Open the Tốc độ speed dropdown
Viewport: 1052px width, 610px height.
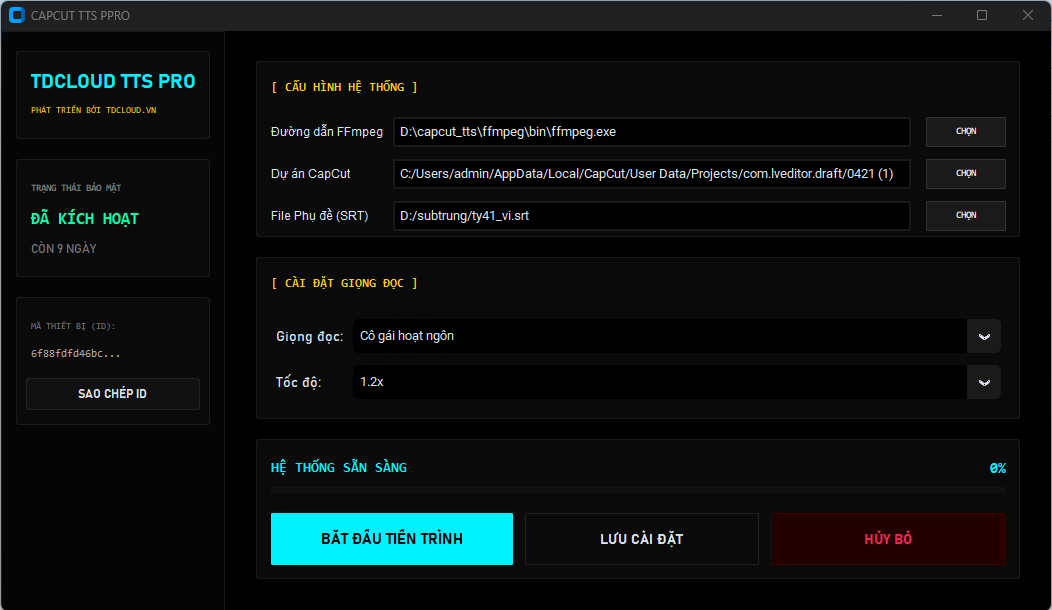(x=676, y=382)
